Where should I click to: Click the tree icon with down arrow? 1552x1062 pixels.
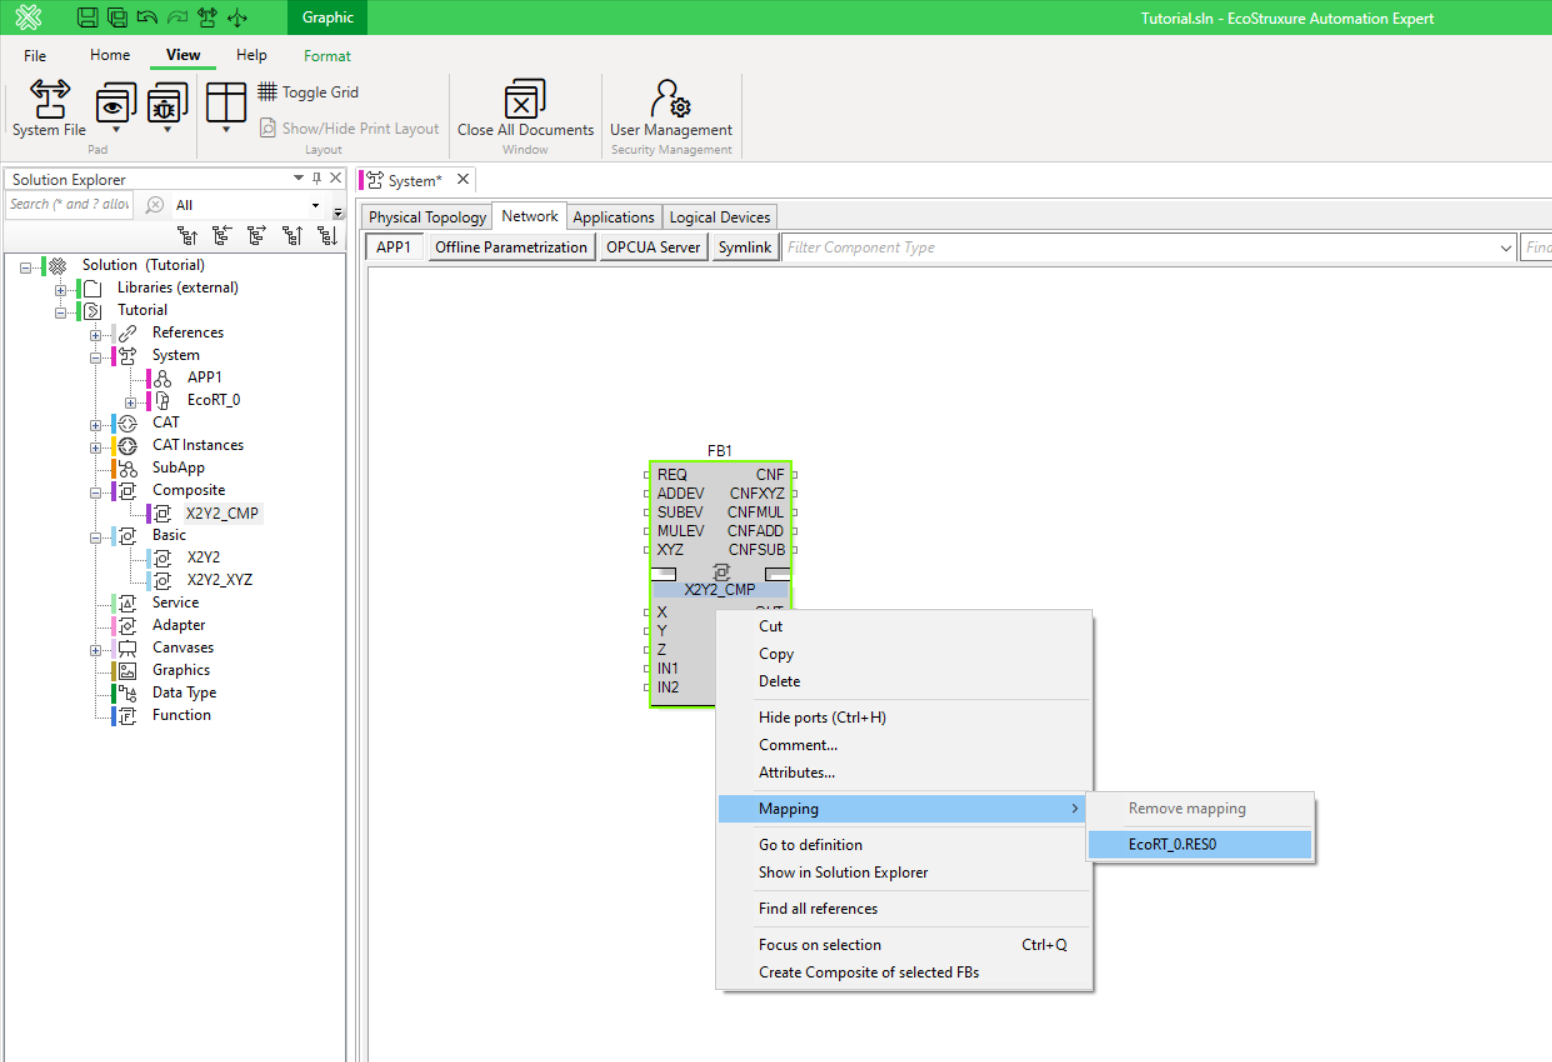(327, 235)
